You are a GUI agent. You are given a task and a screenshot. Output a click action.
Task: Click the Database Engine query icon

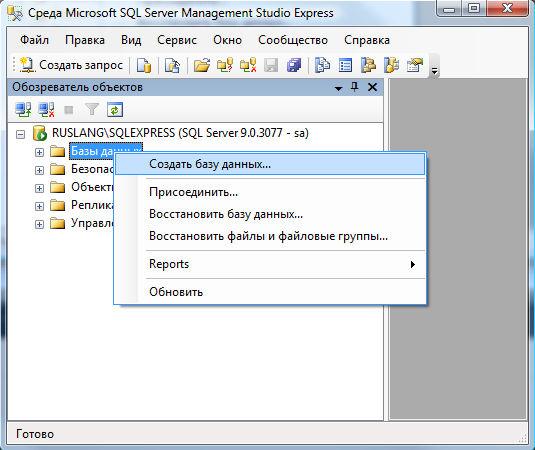(144, 65)
